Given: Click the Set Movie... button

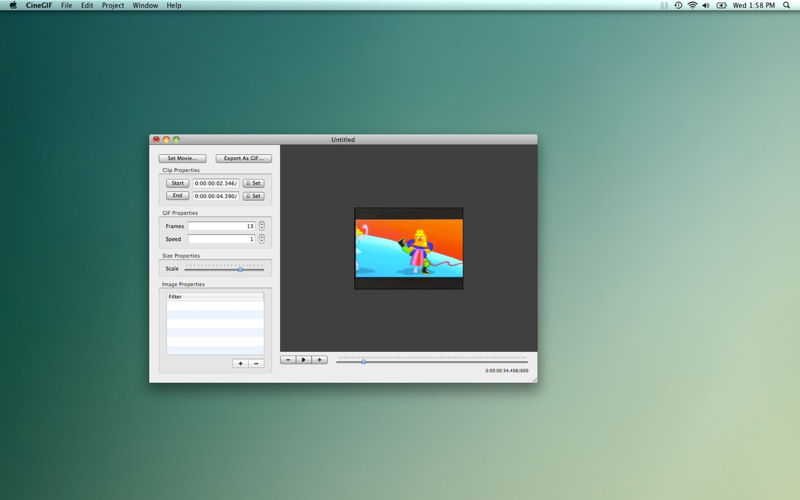Looking at the screenshot, I should coord(183,158).
